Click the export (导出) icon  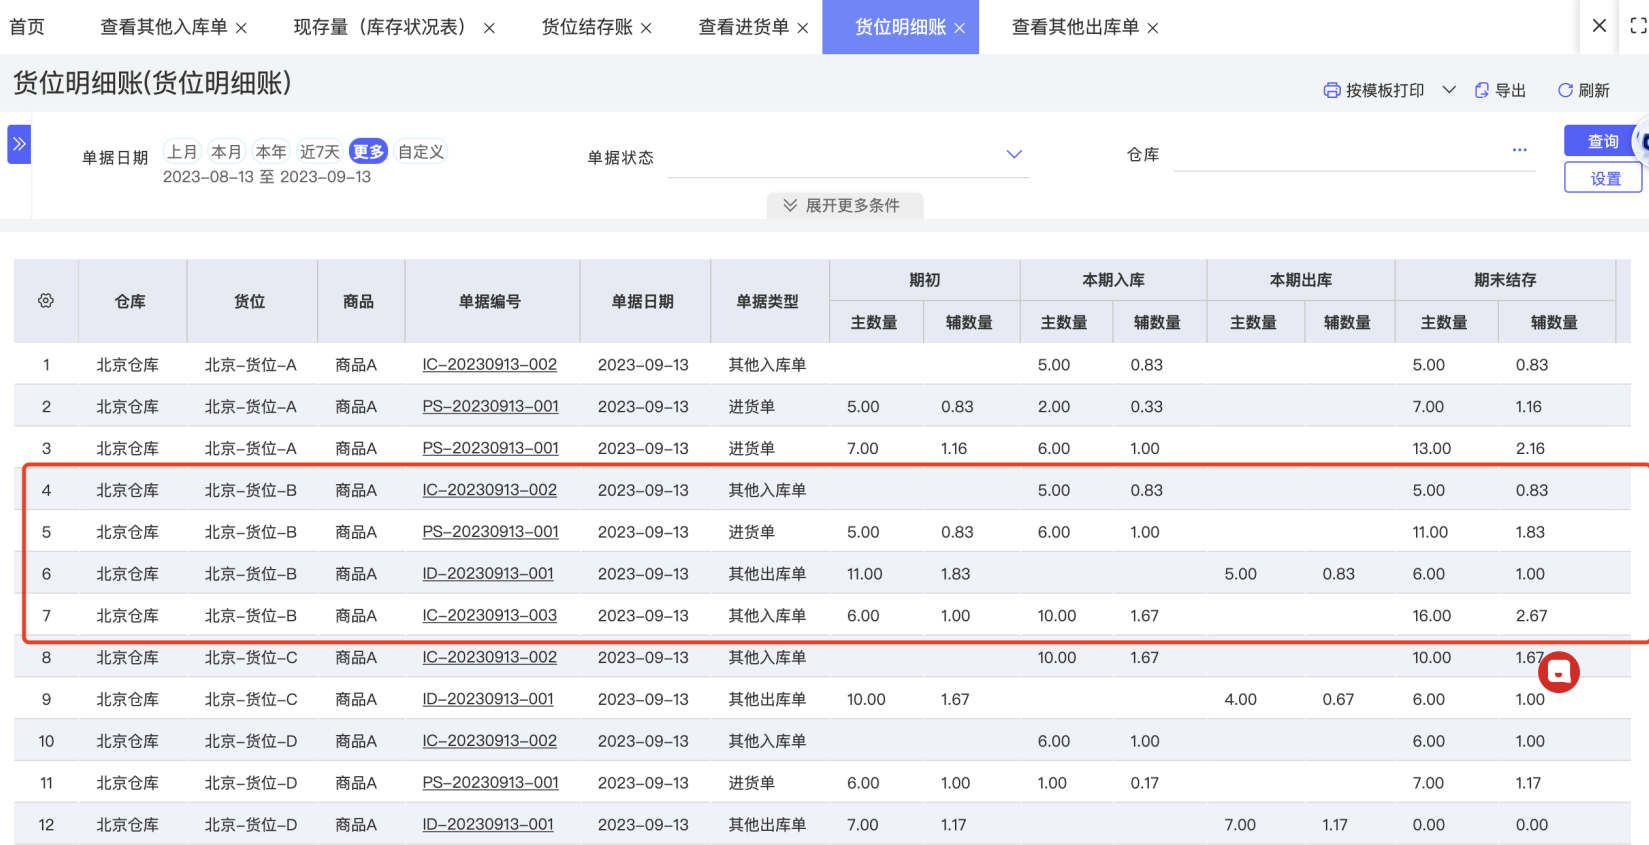pyautogui.click(x=1482, y=90)
